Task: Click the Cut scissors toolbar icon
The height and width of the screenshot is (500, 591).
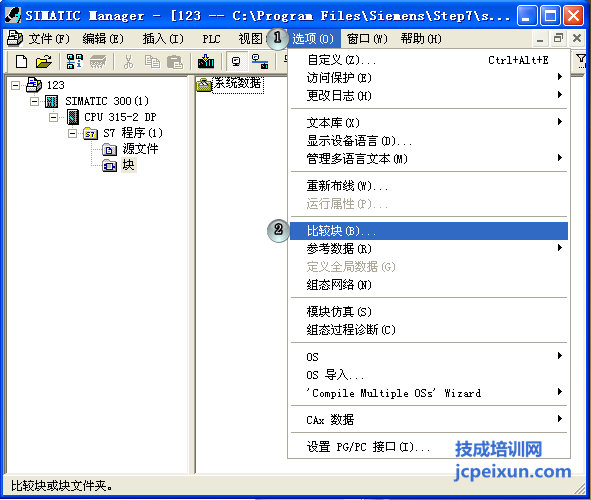Action: coord(128,61)
